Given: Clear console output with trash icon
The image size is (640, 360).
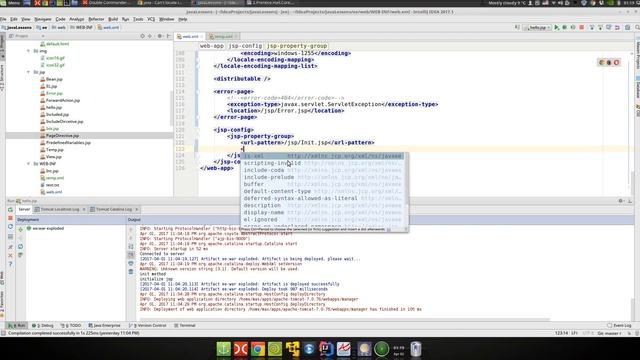Looking at the screenshot, I should click(x=131, y=271).
